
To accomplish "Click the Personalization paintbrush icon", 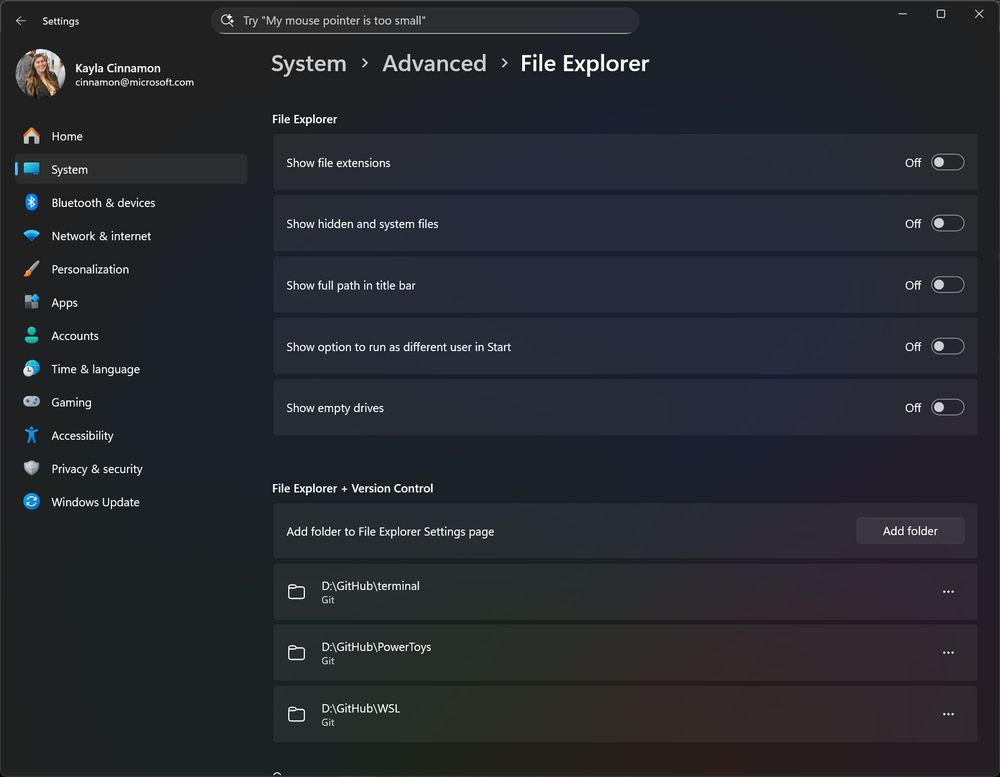I will click(x=31, y=269).
